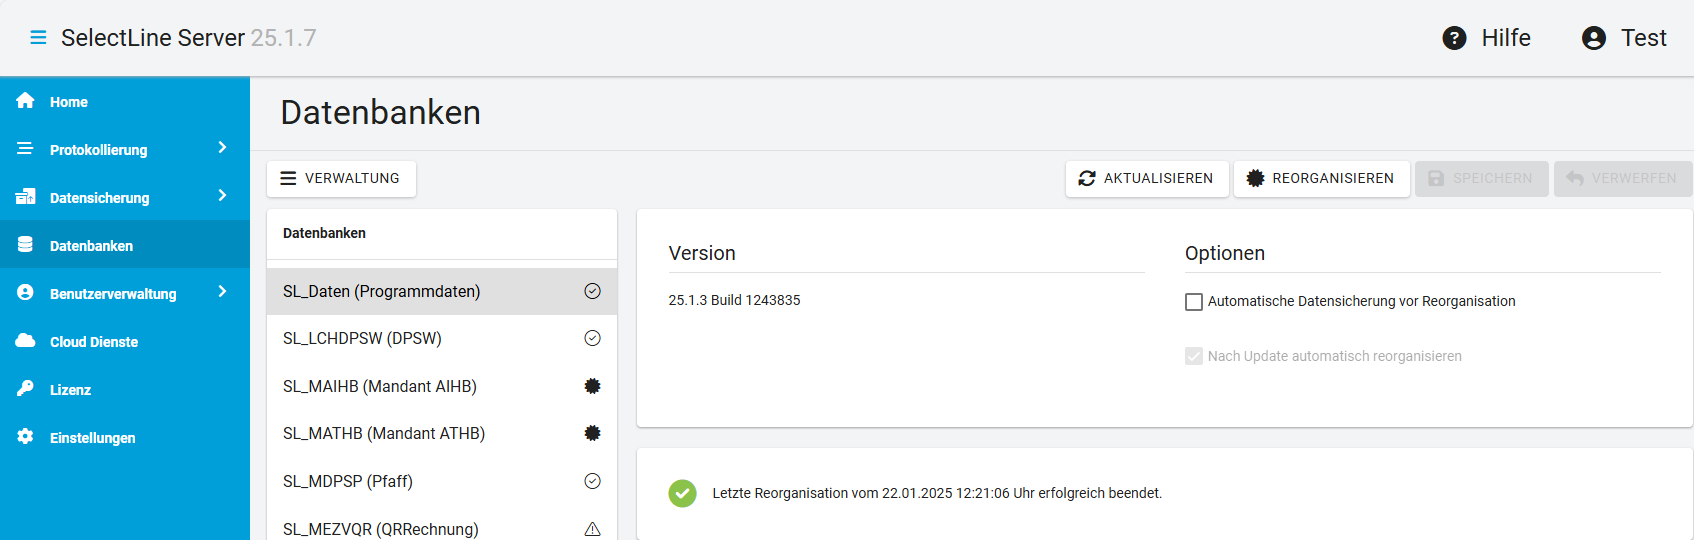Select Datenbanken in the sidebar

point(125,245)
